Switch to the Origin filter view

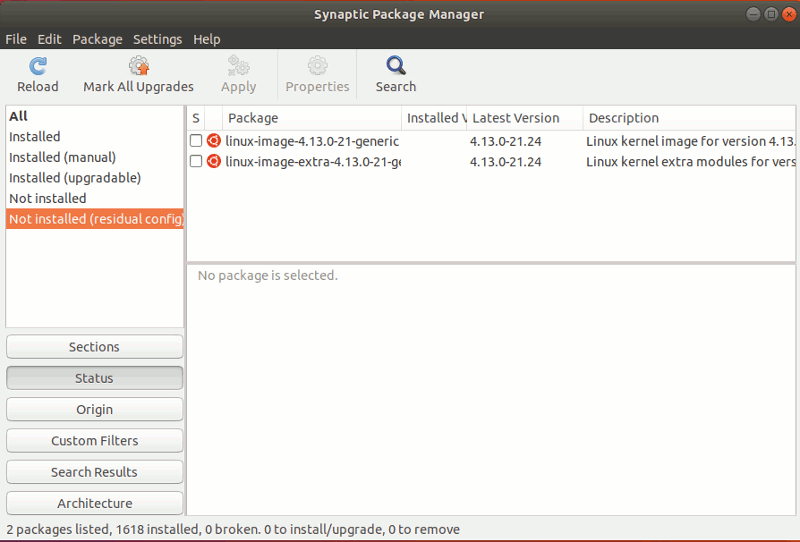(94, 409)
